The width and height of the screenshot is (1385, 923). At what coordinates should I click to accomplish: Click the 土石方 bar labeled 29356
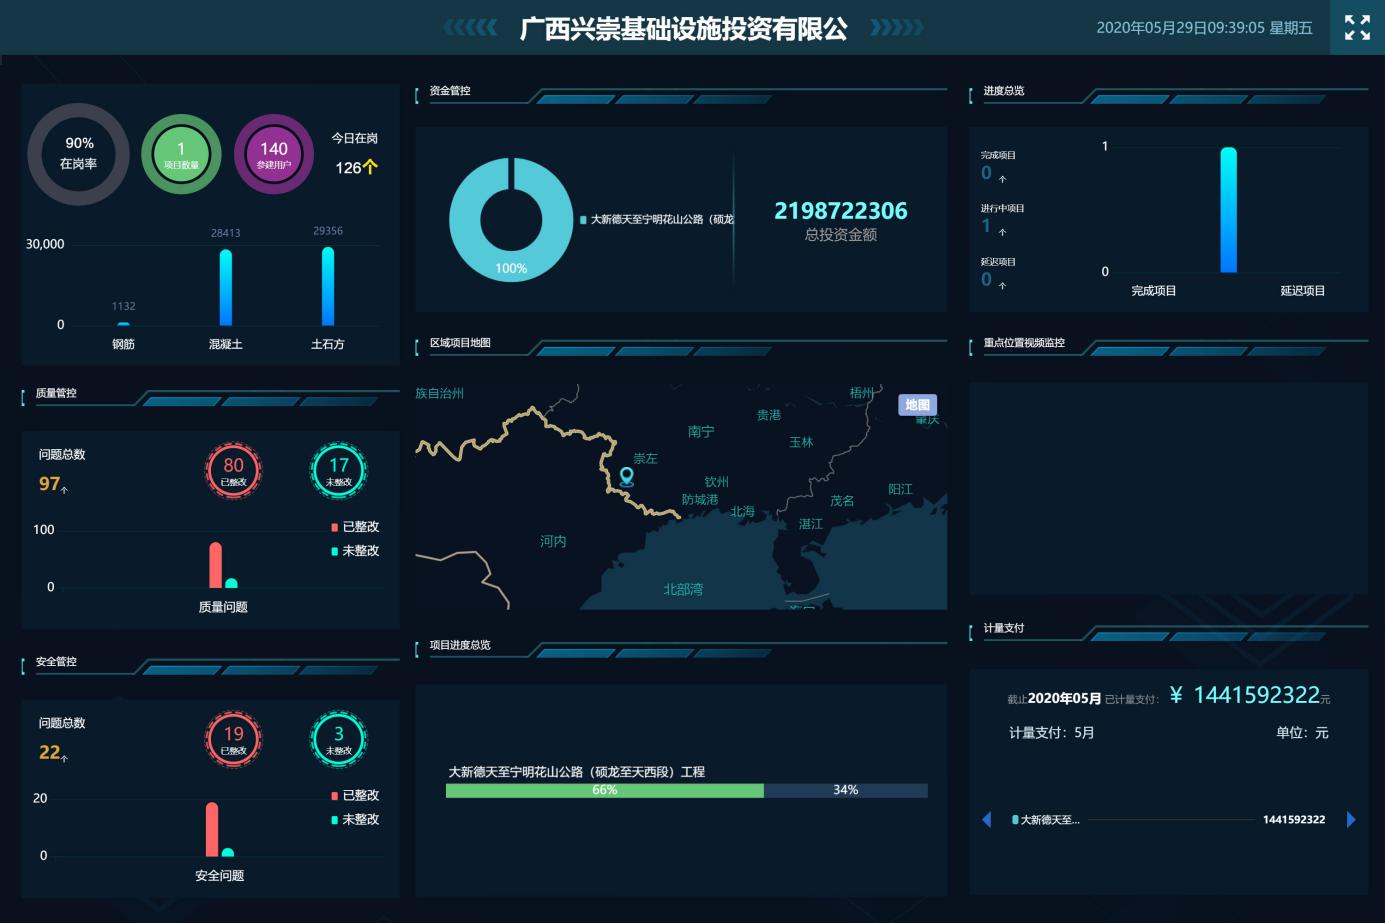(328, 286)
